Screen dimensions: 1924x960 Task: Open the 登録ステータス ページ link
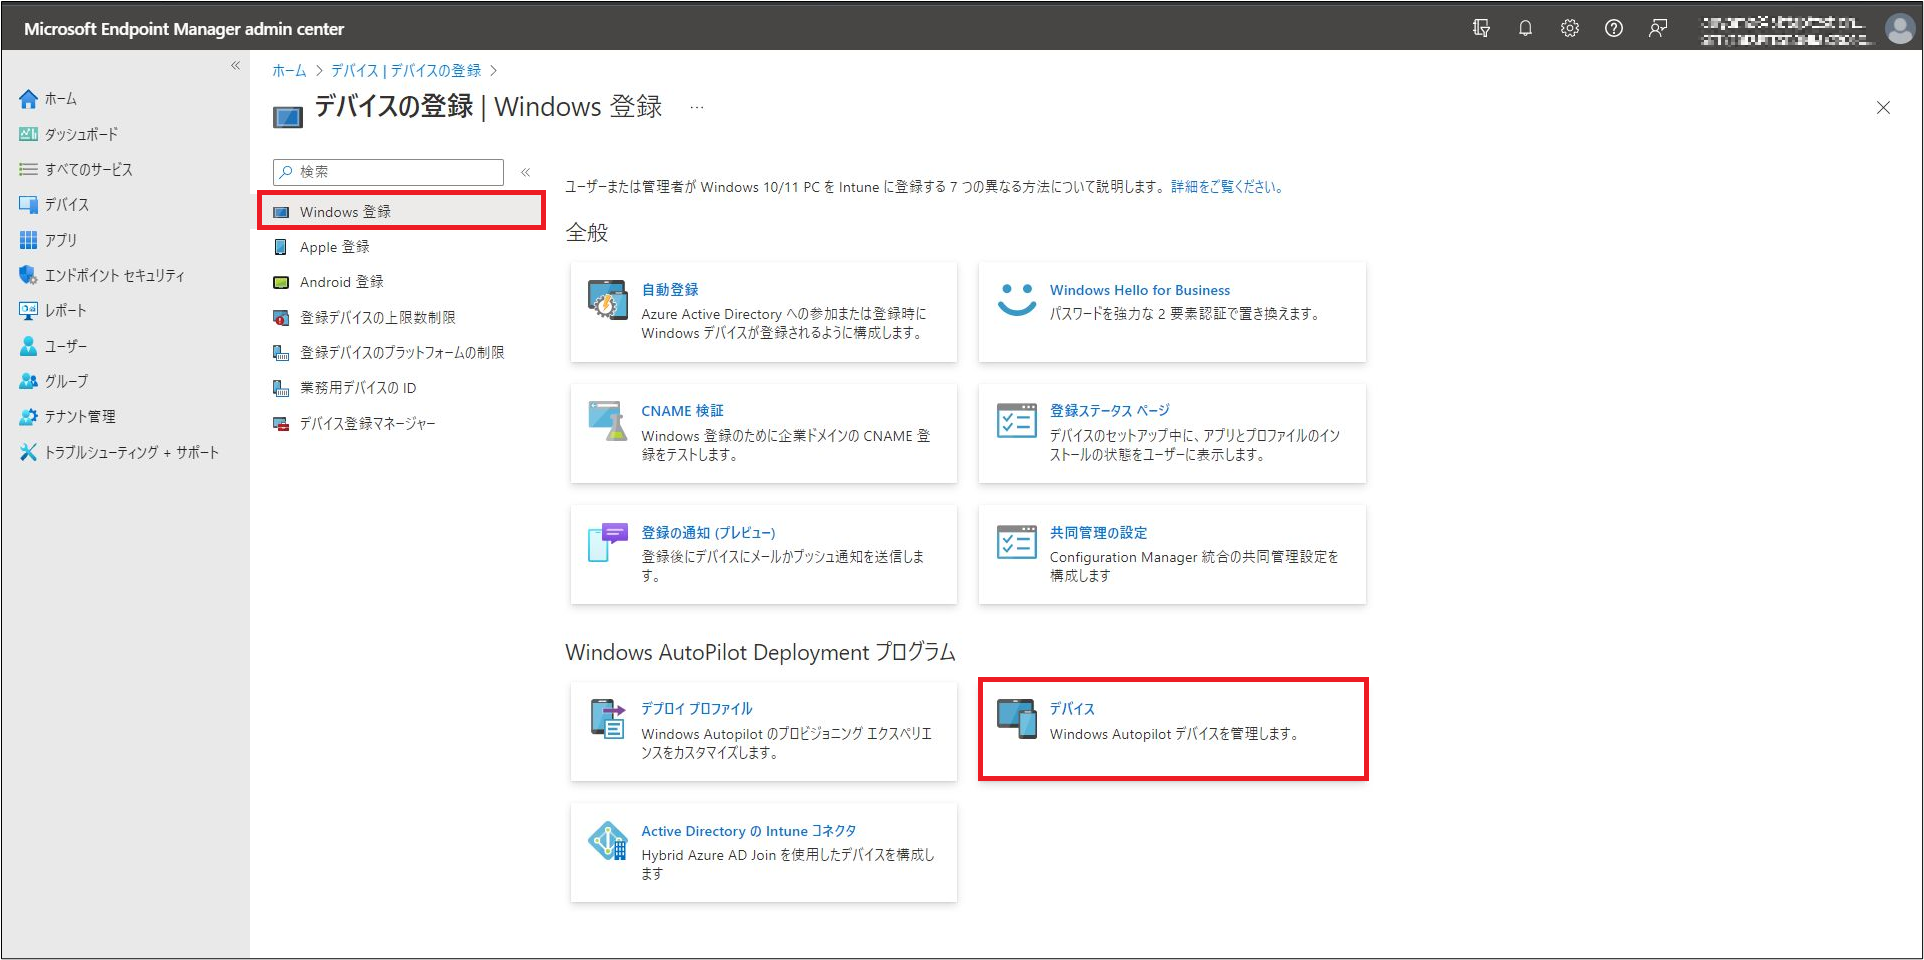point(1110,411)
